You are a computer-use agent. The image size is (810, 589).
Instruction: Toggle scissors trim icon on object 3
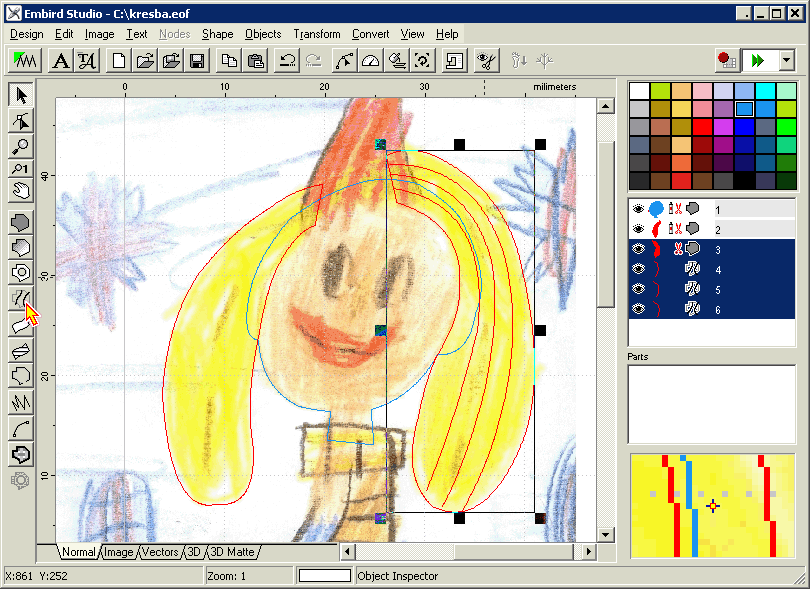[678, 249]
